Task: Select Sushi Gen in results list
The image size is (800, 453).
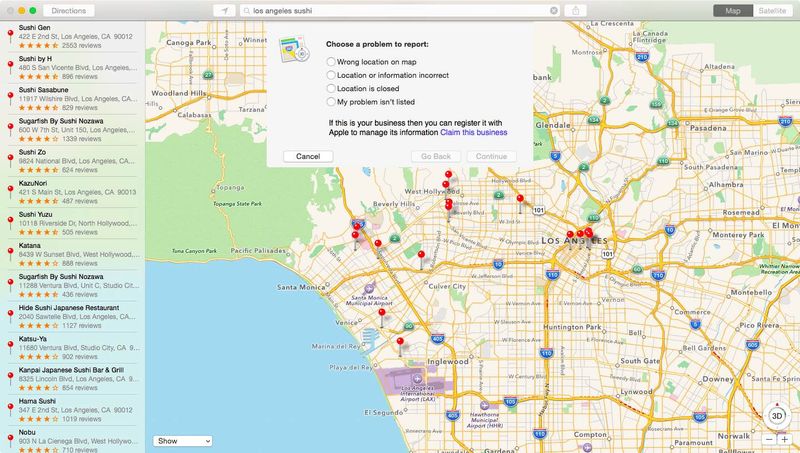Action: coord(72,36)
